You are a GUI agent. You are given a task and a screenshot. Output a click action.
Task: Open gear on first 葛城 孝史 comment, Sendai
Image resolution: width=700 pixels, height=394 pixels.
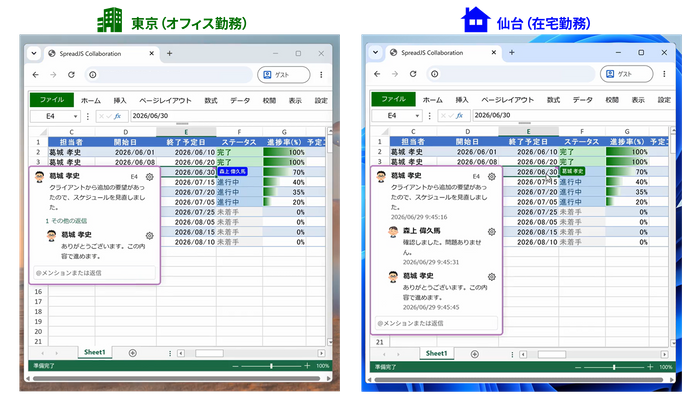492,176
